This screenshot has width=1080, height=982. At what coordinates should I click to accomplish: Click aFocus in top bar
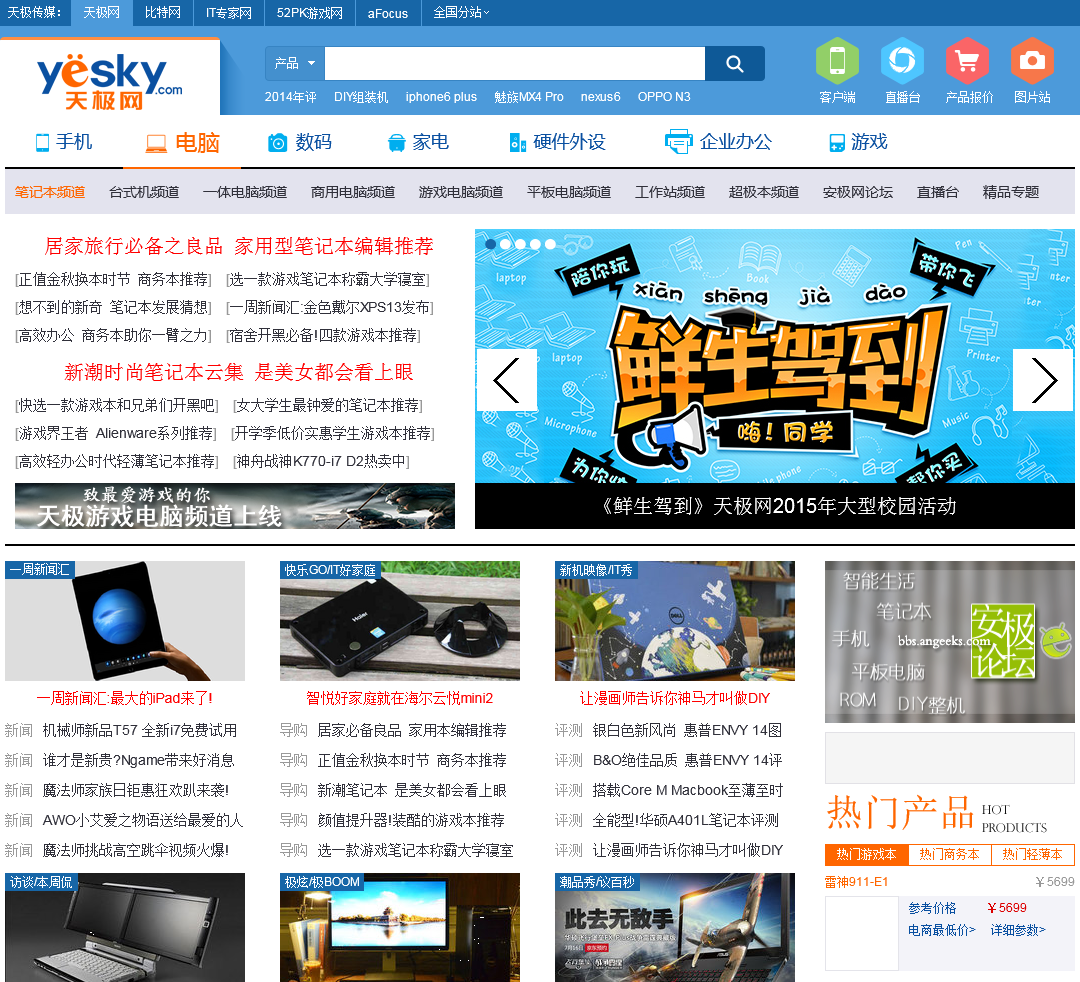click(388, 12)
